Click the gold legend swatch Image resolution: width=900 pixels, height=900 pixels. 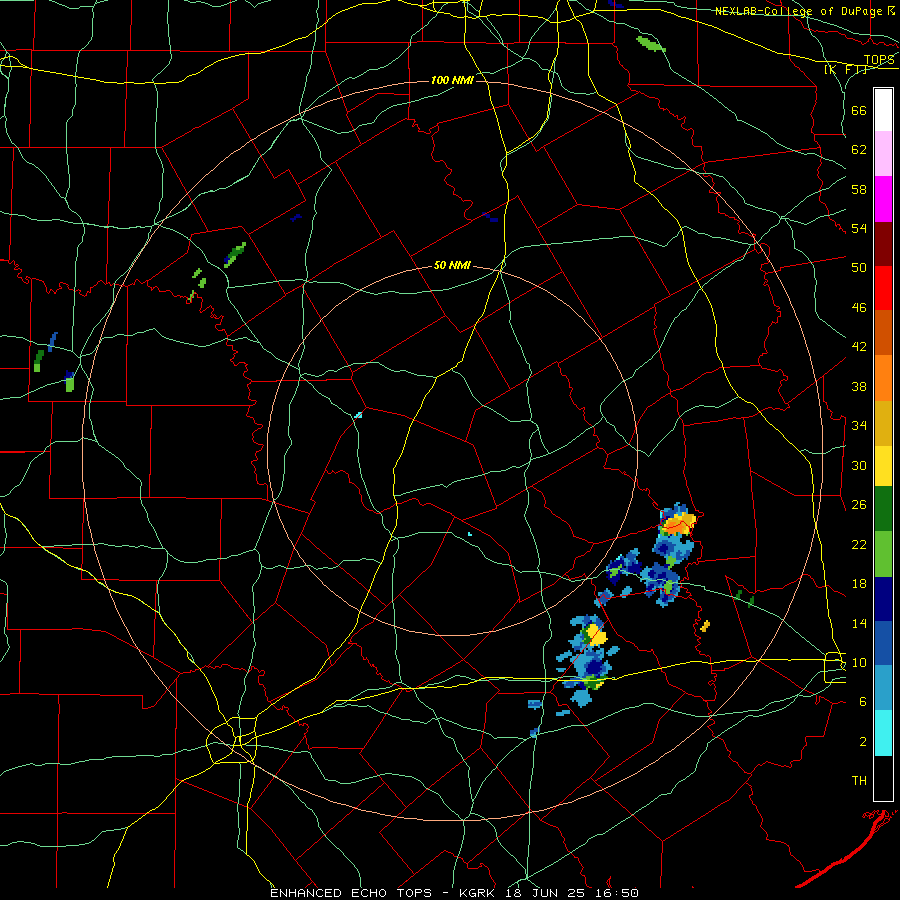pos(883,423)
